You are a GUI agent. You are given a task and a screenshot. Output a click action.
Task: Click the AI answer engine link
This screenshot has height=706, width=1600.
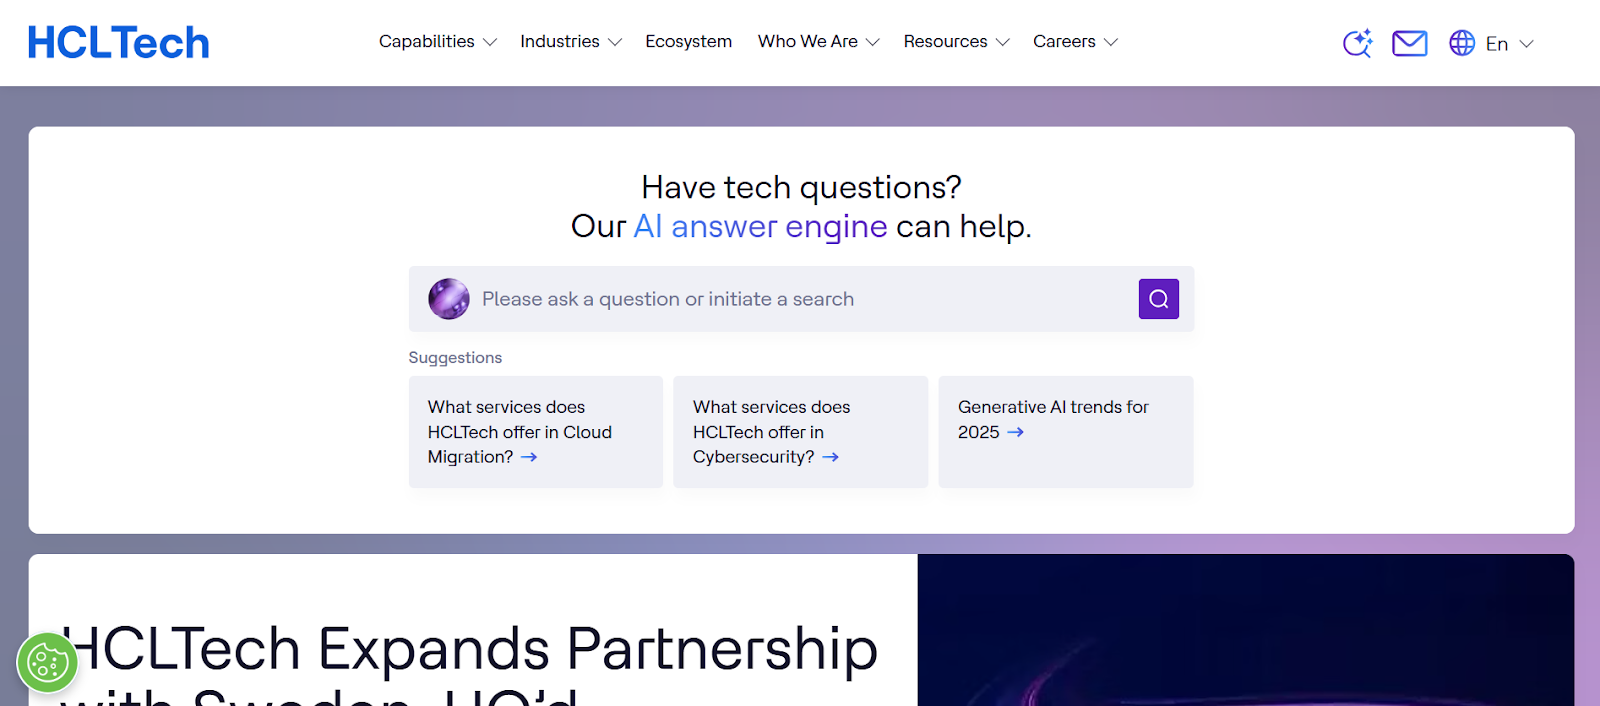(x=760, y=226)
